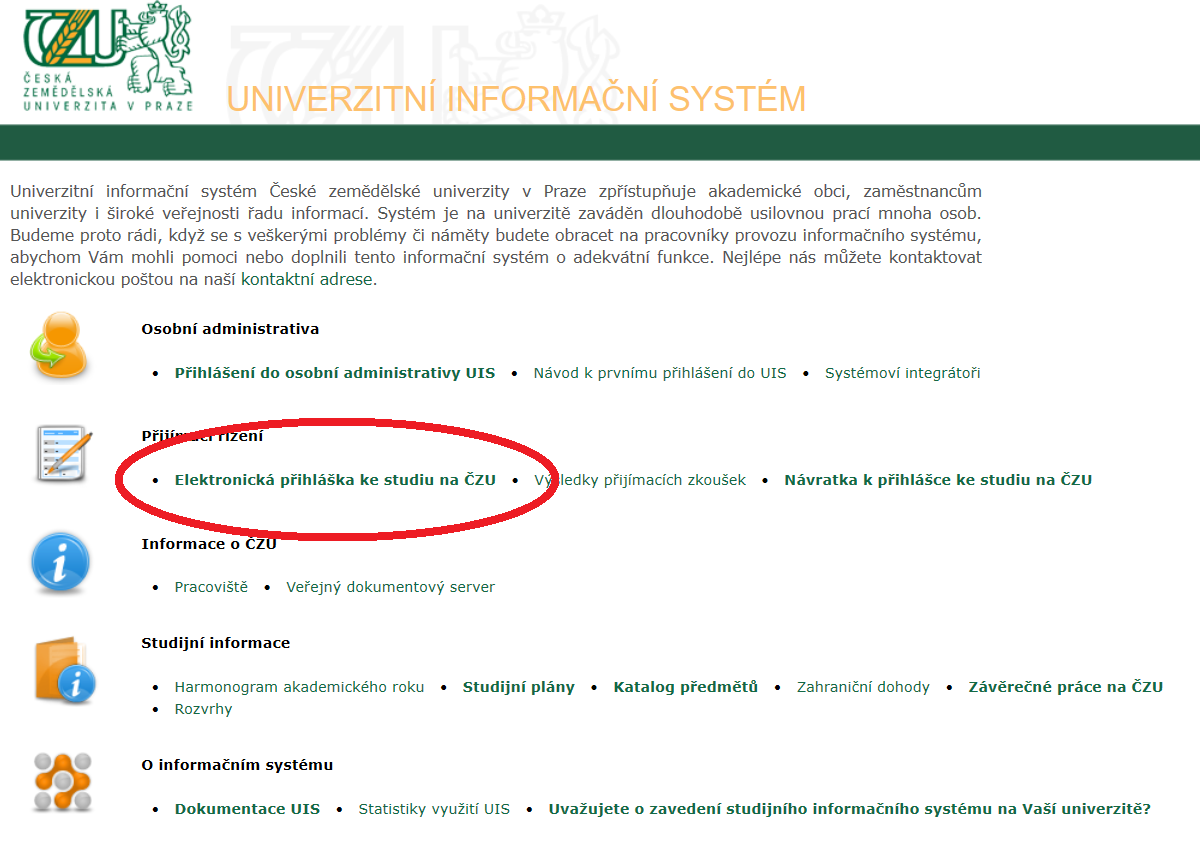Open Veřejný dokumentový server link
The width and height of the screenshot is (1200, 863).
391,587
